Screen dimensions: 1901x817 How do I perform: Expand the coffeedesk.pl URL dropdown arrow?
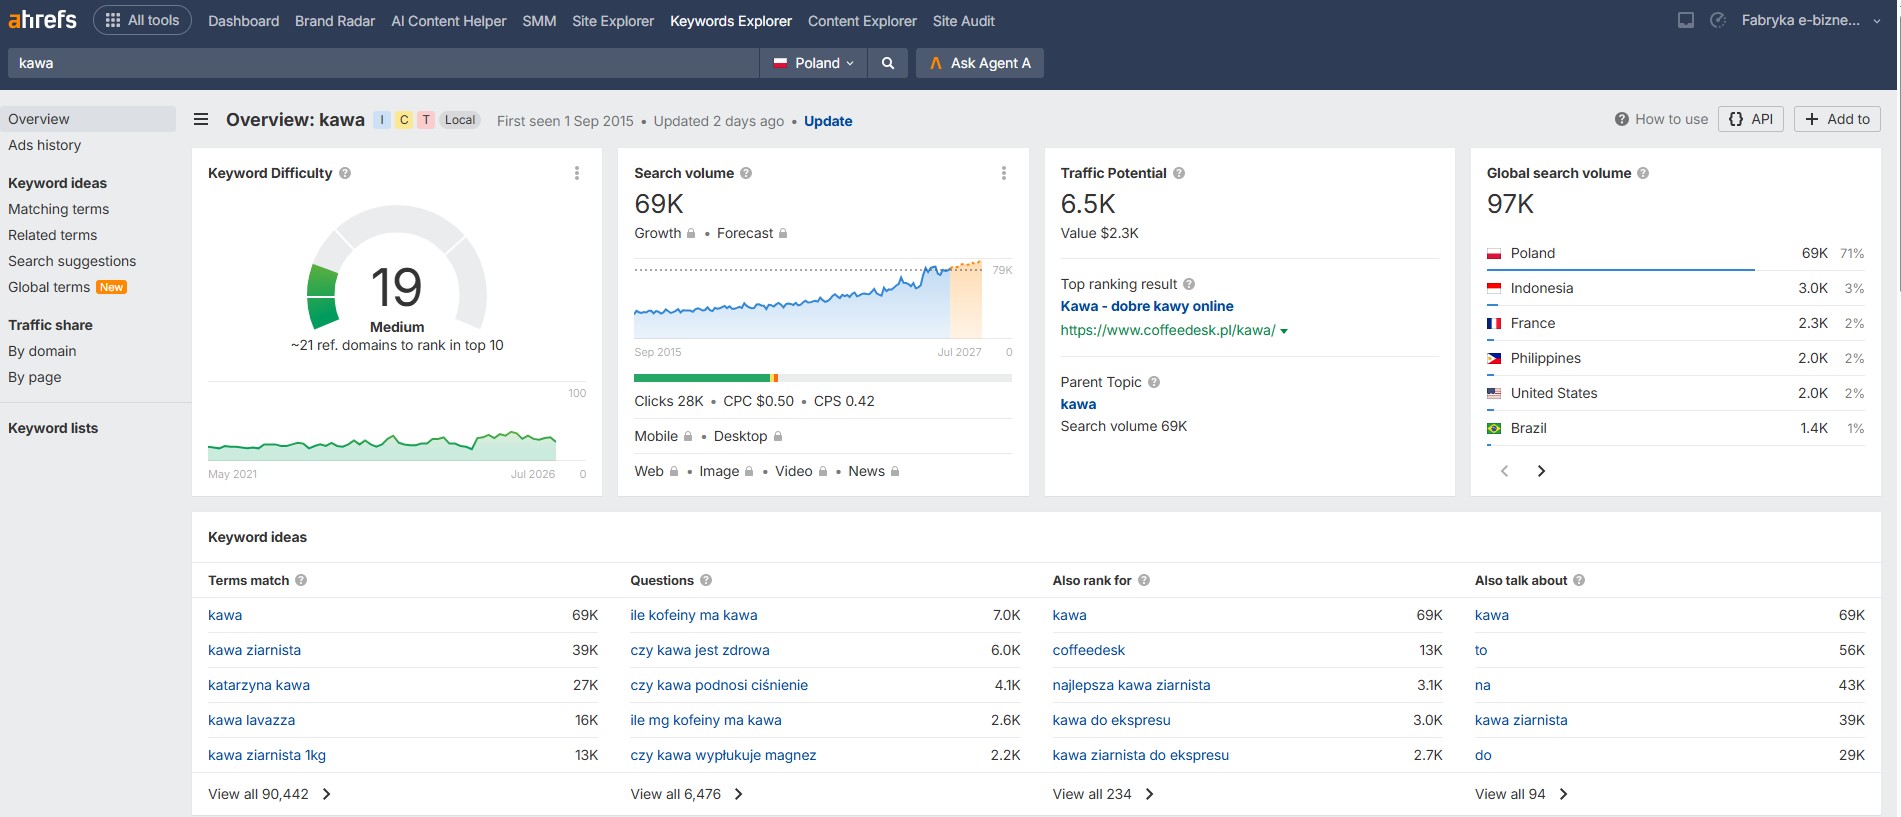[1284, 331]
